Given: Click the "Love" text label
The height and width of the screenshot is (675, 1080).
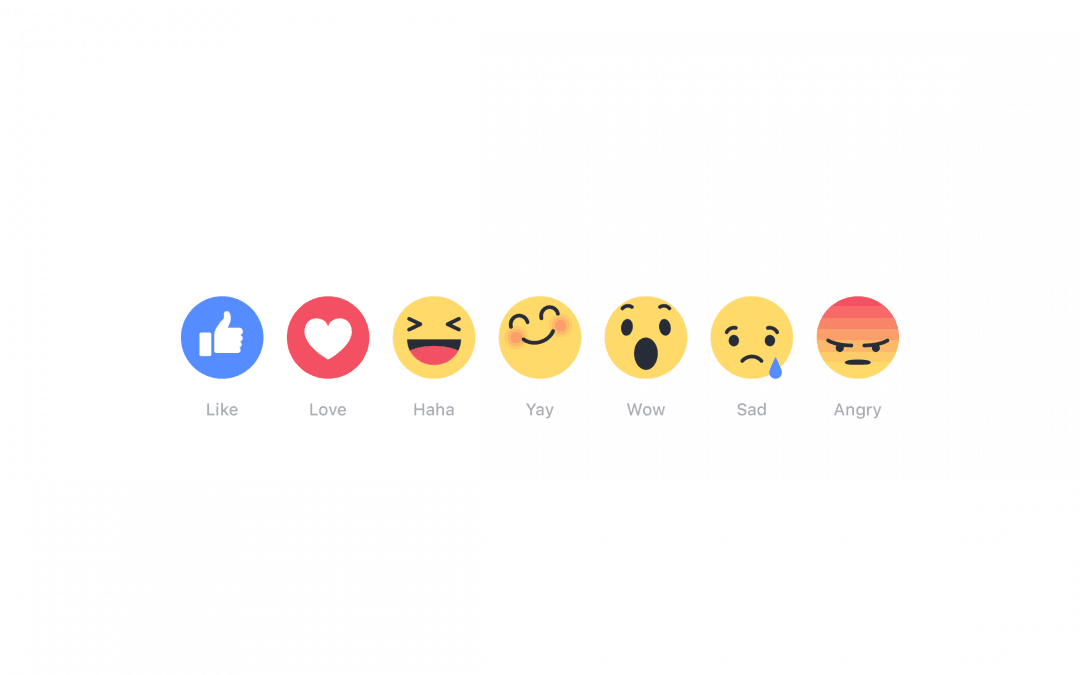Looking at the screenshot, I should pyautogui.click(x=328, y=410).
